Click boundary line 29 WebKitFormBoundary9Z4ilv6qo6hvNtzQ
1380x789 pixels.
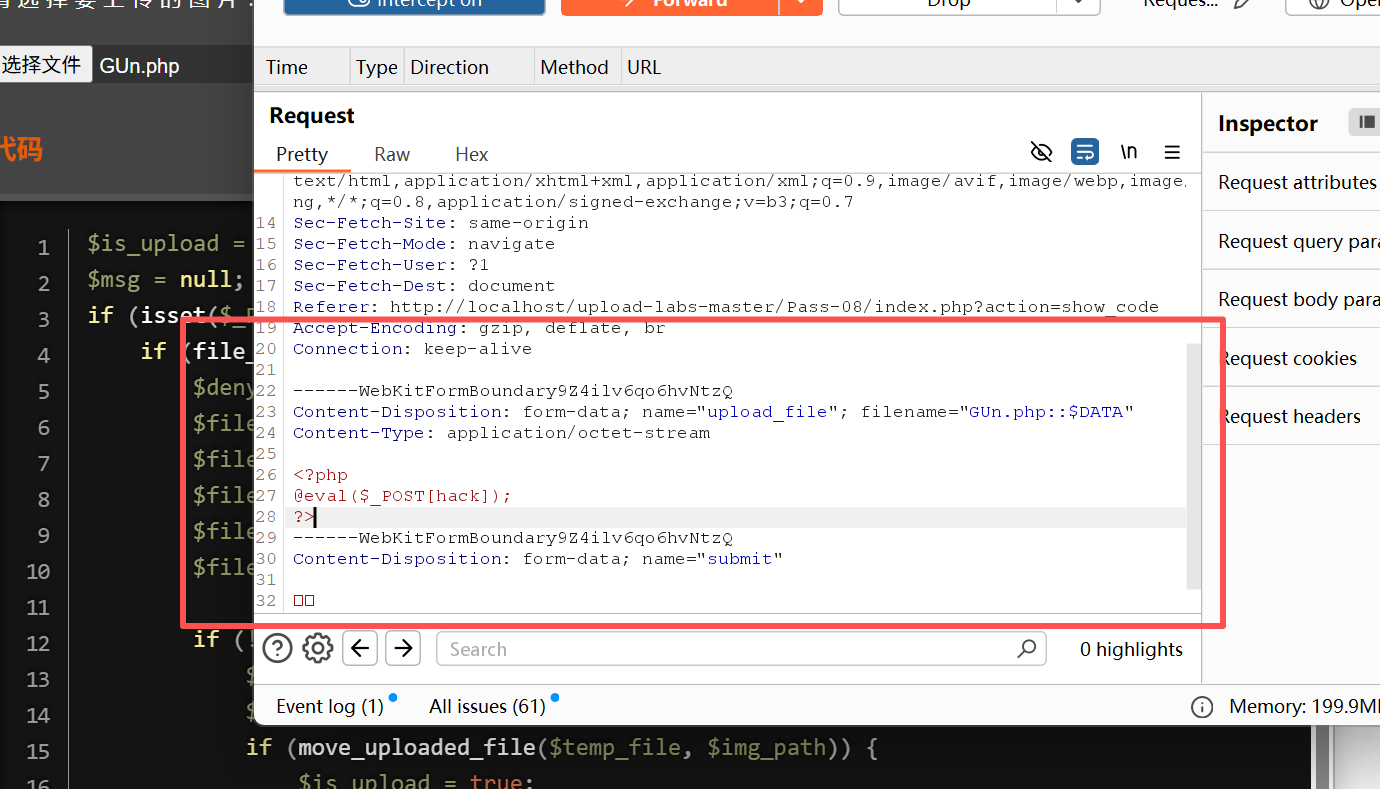(x=513, y=538)
